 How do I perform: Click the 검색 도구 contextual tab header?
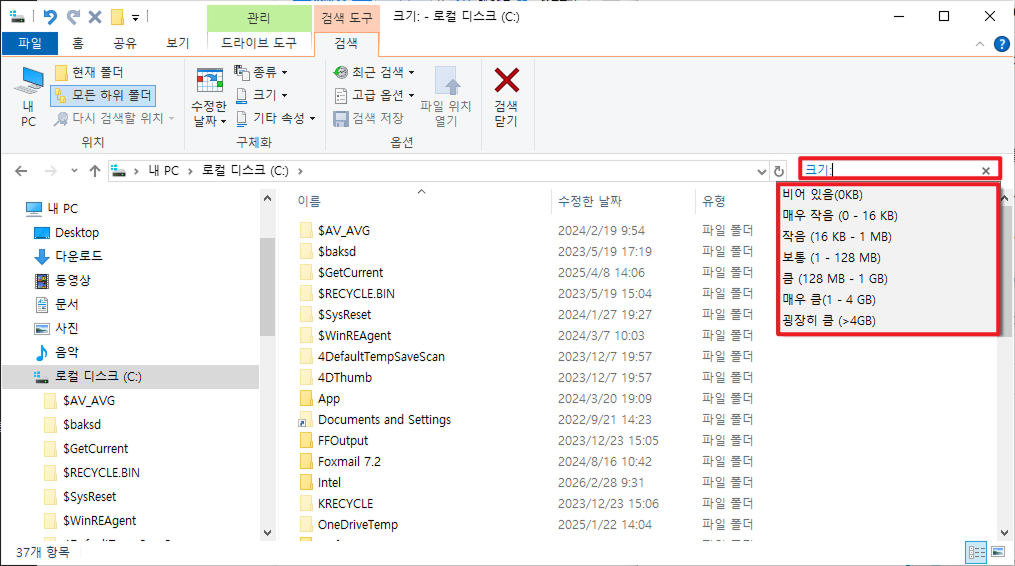(x=347, y=18)
